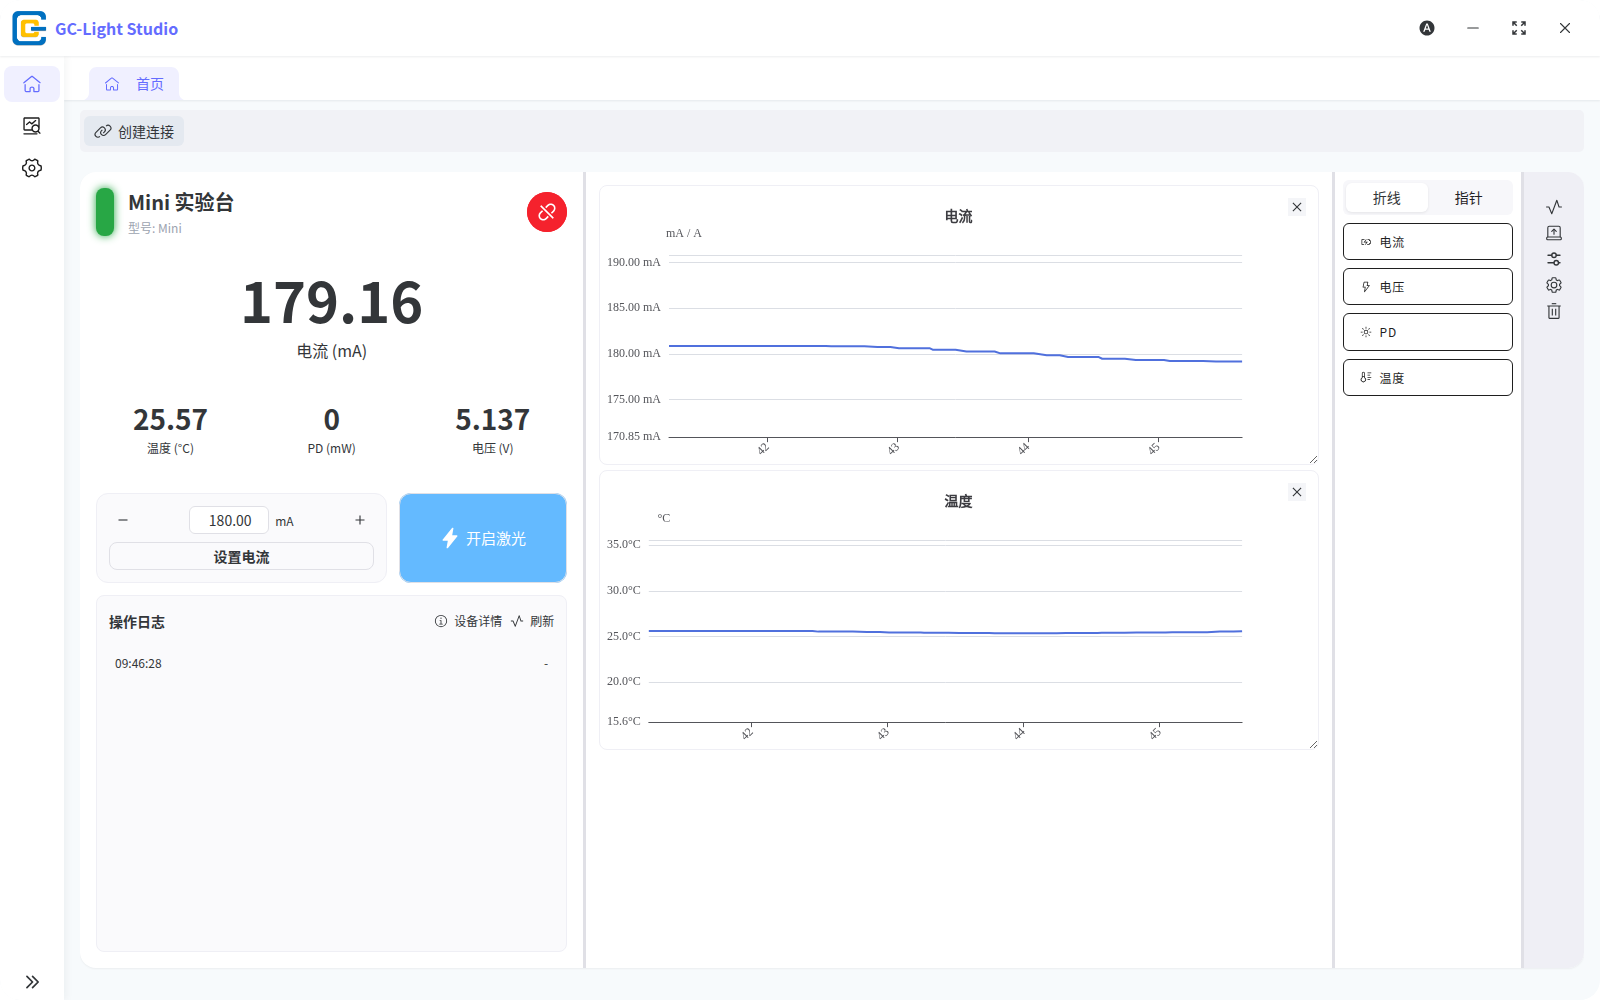The height and width of the screenshot is (1000, 1600).
Task: Click the 温度 chart resize handle
Action: (x=1313, y=744)
